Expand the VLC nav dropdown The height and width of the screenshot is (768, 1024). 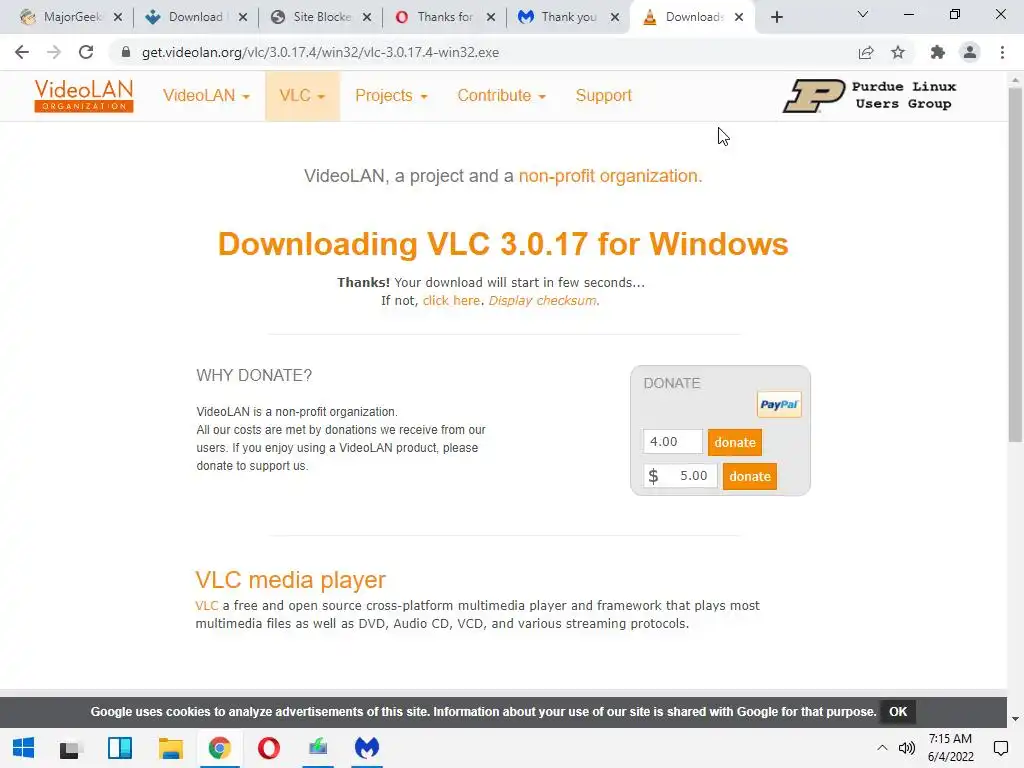(302, 96)
